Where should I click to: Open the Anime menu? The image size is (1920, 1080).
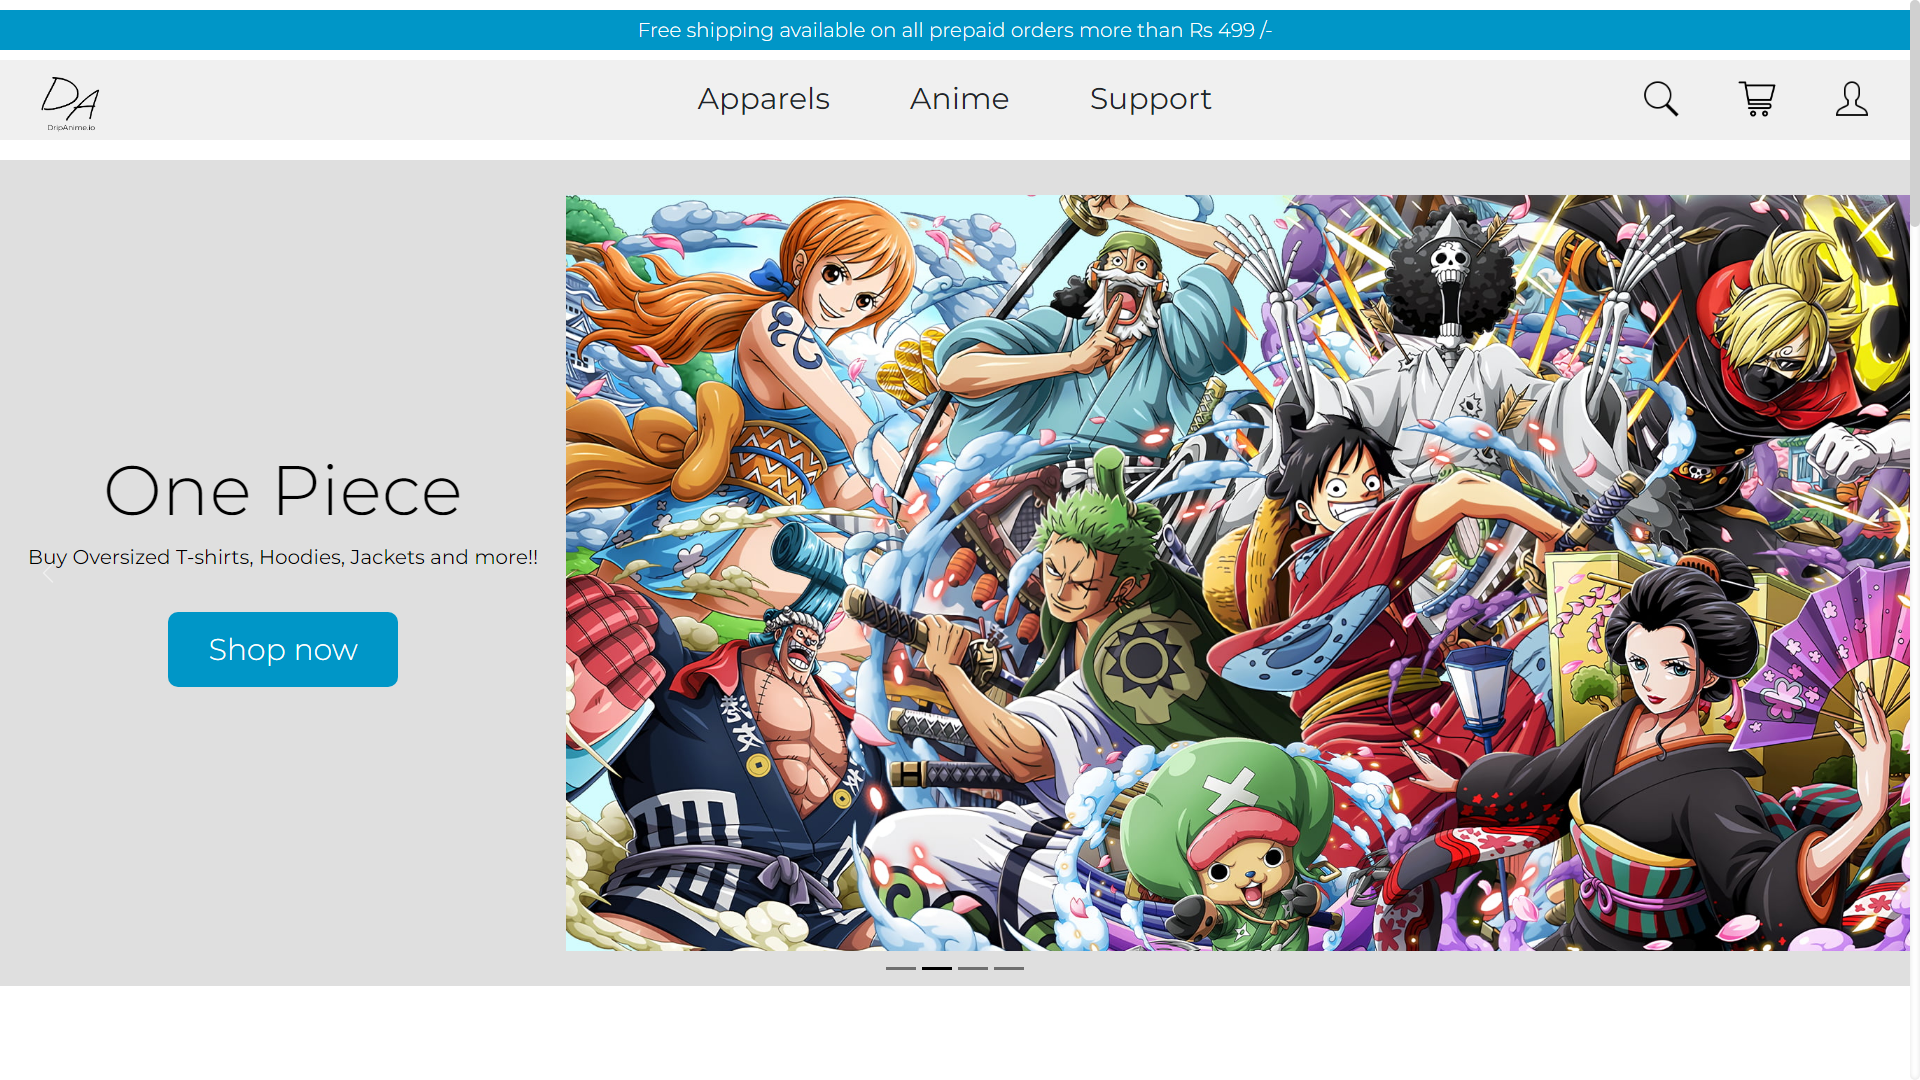[959, 99]
